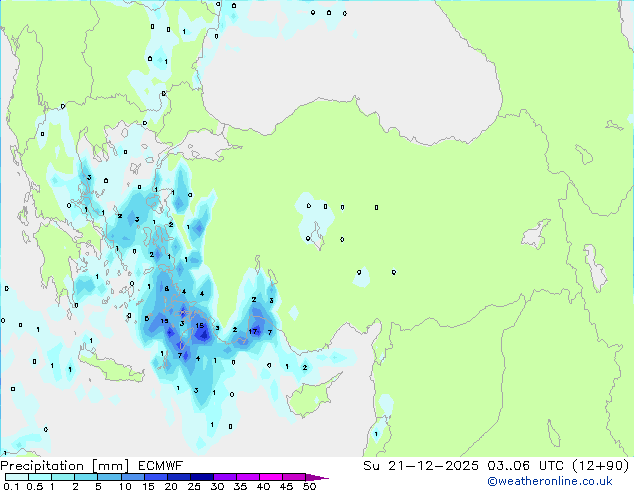
Task: Pick the 20–25 mm legend swatch
Action: (x=178, y=477)
